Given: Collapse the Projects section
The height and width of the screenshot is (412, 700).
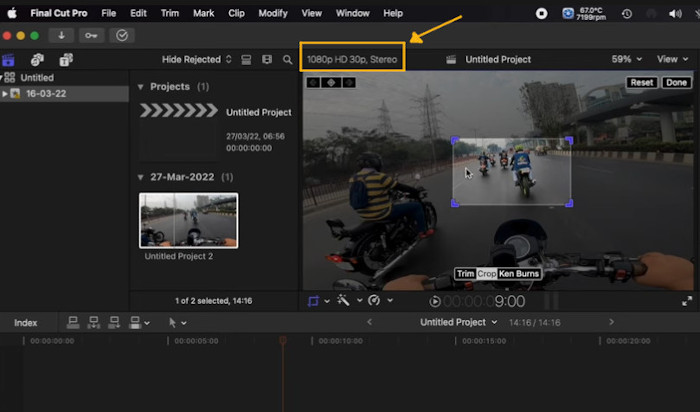Looking at the screenshot, I should (140, 87).
